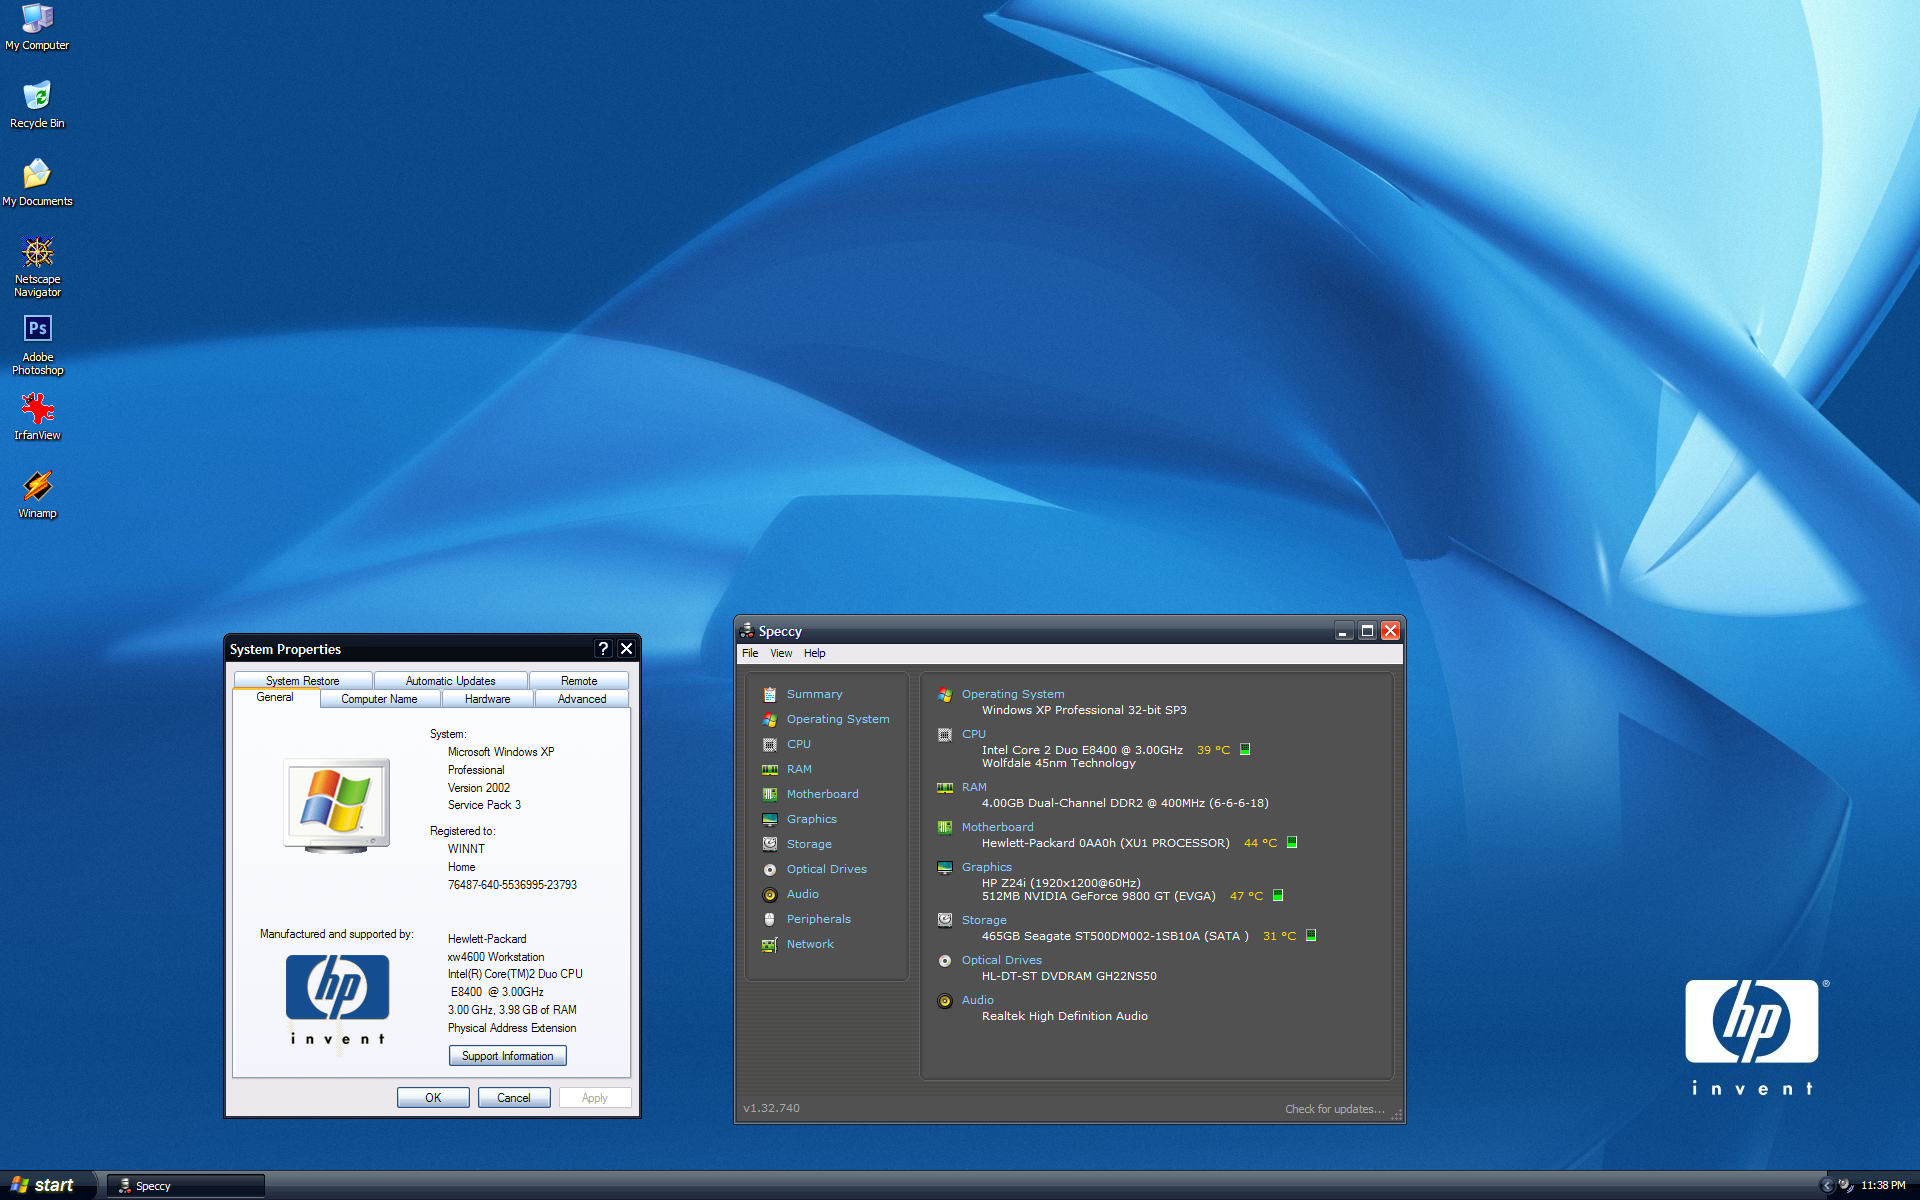This screenshot has height=1200, width=1920.
Task: Click graphics temperature green indicator
Action: click(x=1278, y=895)
